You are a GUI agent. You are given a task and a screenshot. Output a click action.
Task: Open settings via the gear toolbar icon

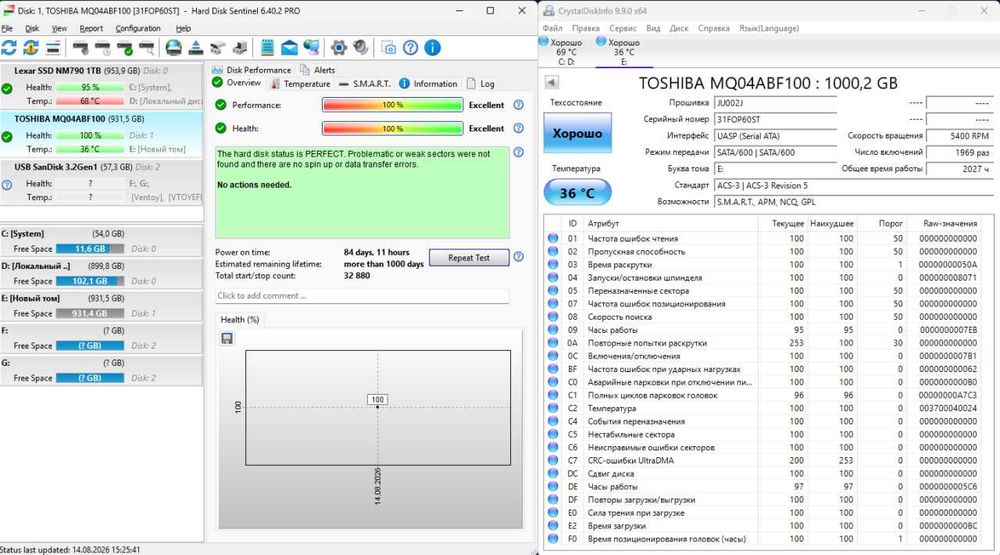click(339, 47)
